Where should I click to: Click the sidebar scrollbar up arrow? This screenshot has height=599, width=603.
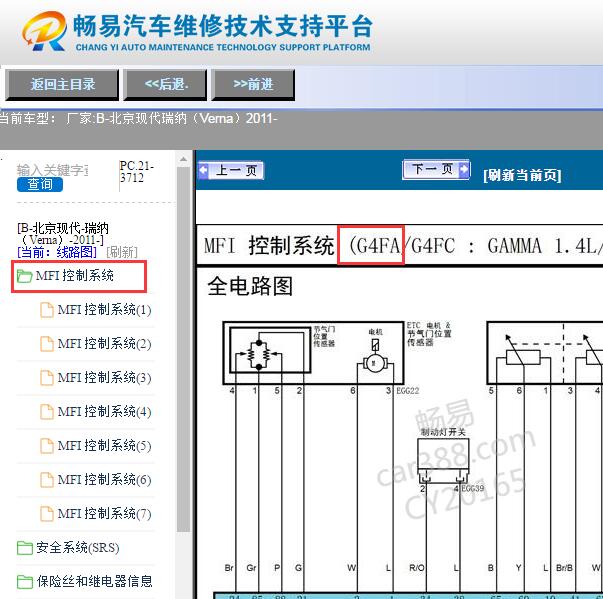tap(183, 159)
